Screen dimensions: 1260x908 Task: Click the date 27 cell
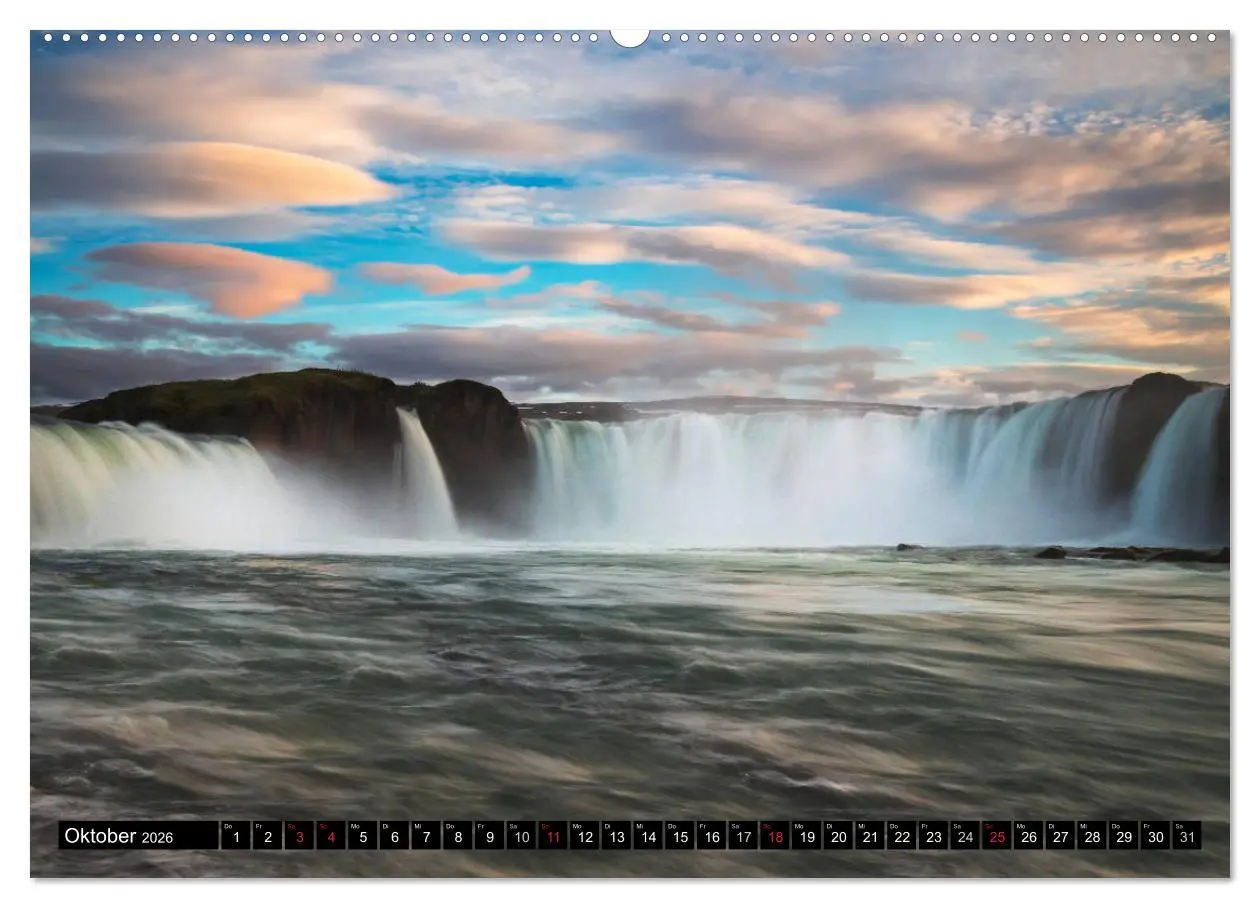click(1060, 836)
